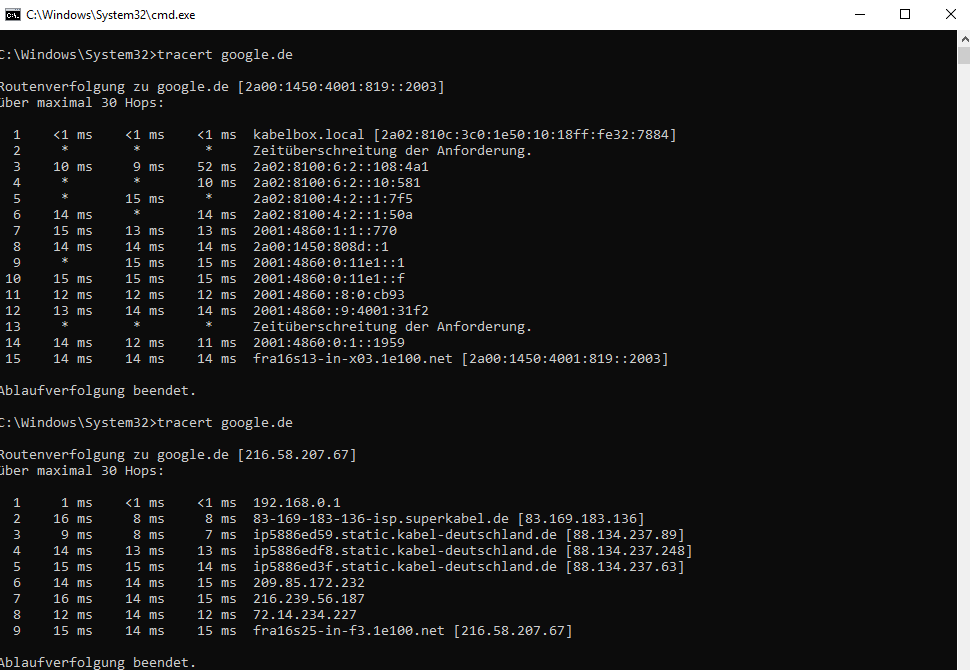Click the IPv4 address [216.58.207.67] in Routenverfolgung line
The image size is (970, 670).
pyautogui.click(x=296, y=455)
